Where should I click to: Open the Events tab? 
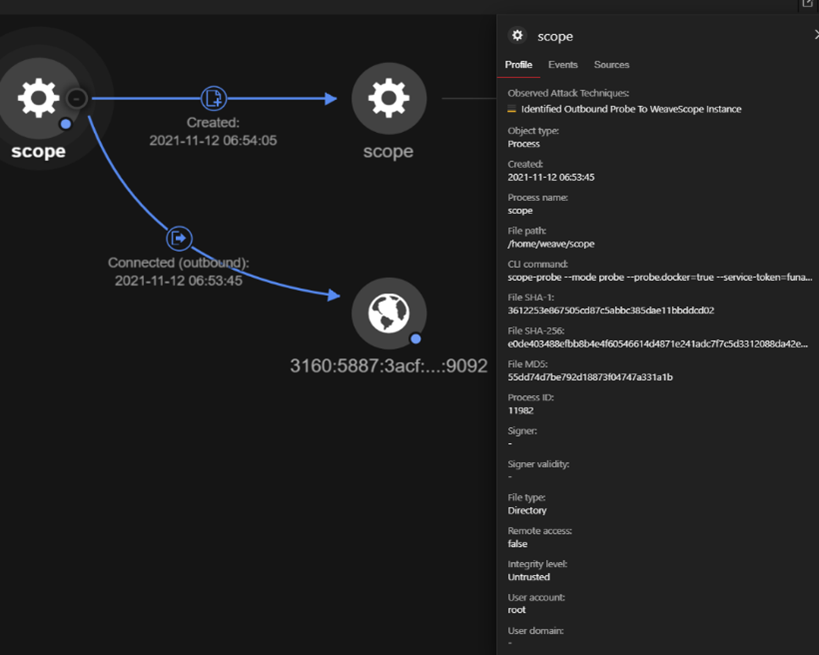coord(563,65)
